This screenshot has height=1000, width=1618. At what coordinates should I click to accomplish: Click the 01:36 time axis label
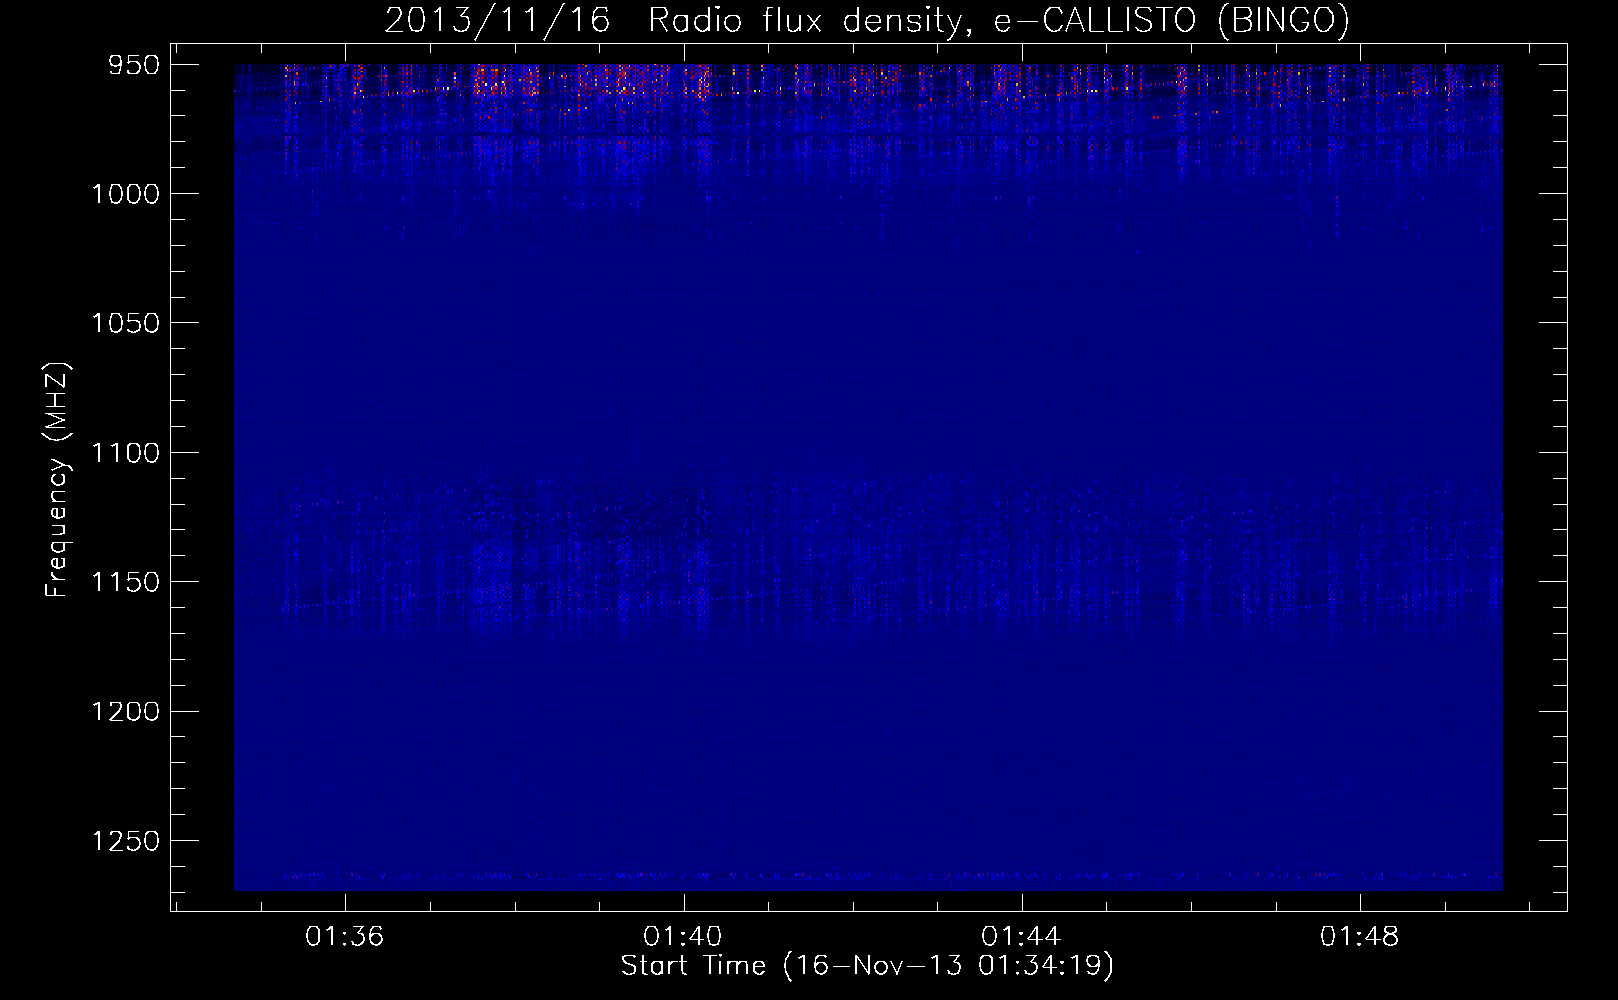coord(345,937)
